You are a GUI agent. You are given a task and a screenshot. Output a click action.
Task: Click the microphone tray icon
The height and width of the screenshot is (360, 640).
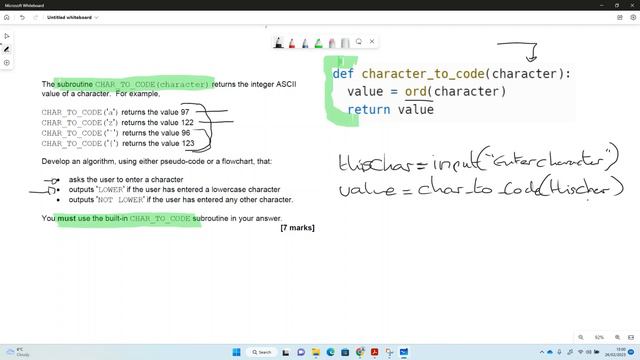click(x=560, y=352)
